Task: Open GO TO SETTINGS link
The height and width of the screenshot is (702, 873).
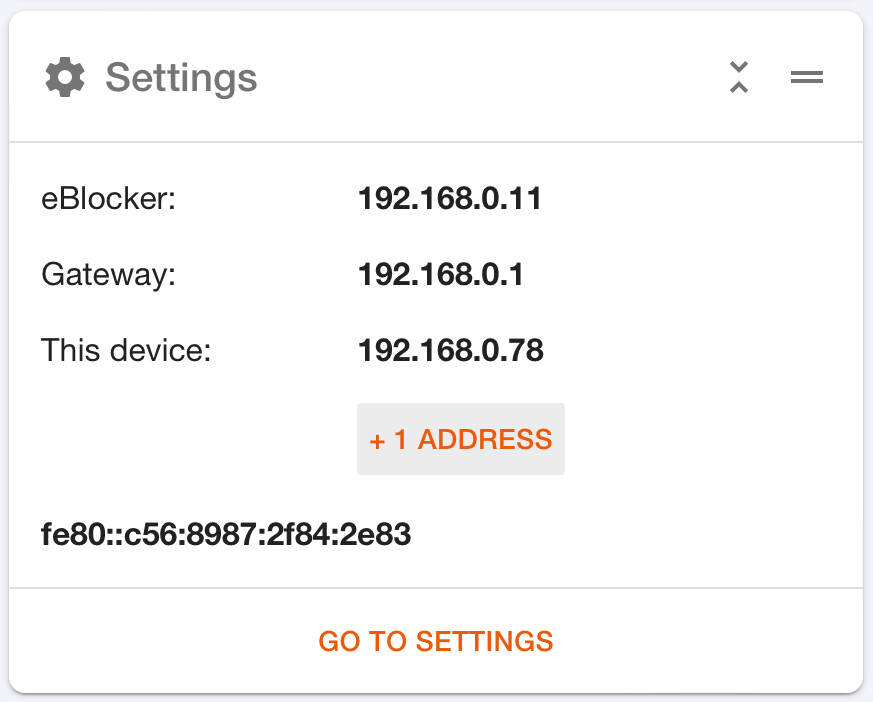Action: [436, 641]
